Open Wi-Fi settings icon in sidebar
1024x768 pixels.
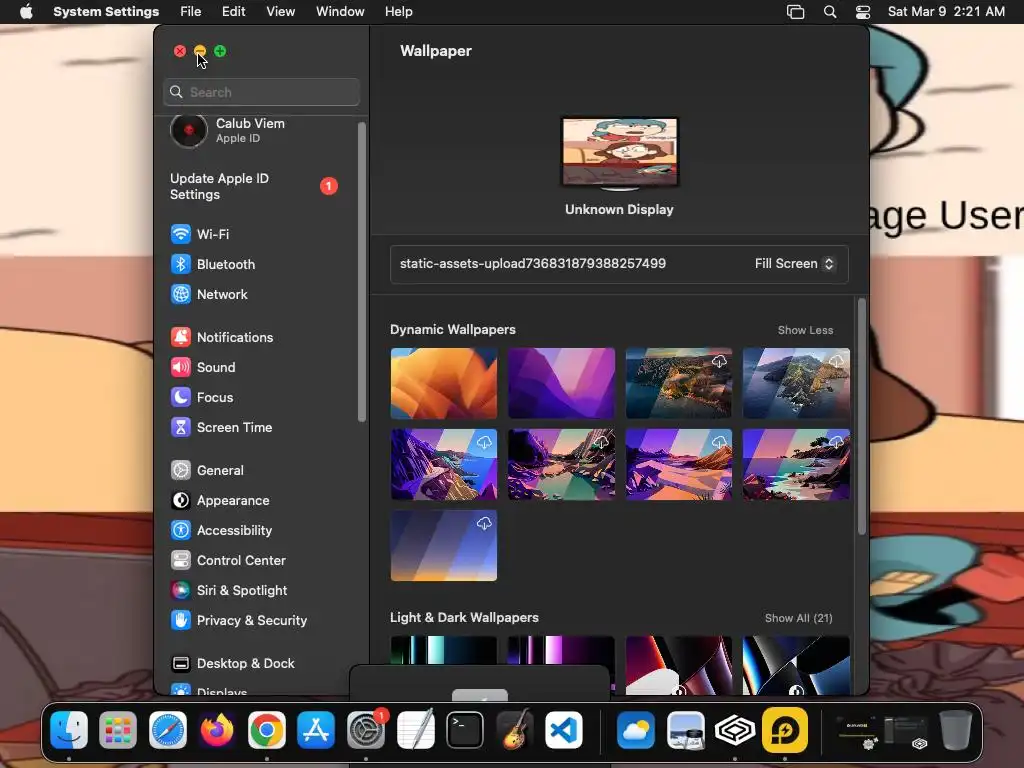pos(181,234)
